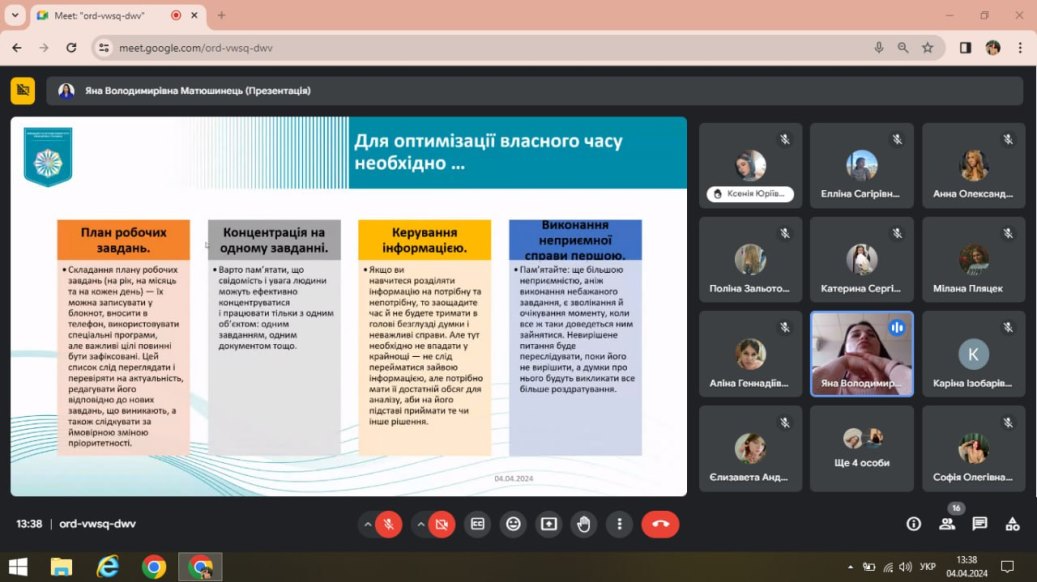Unmute the microphone button
Image resolution: width=1037 pixels, height=582 pixels.
click(389, 524)
